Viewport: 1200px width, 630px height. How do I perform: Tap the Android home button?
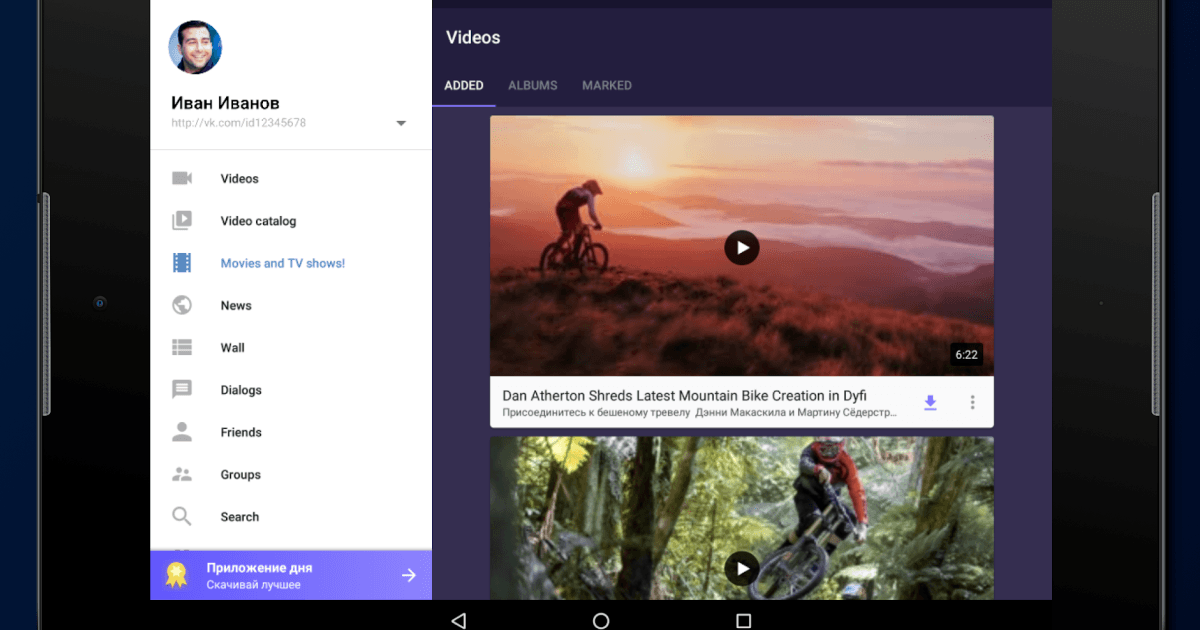[x=600, y=619]
